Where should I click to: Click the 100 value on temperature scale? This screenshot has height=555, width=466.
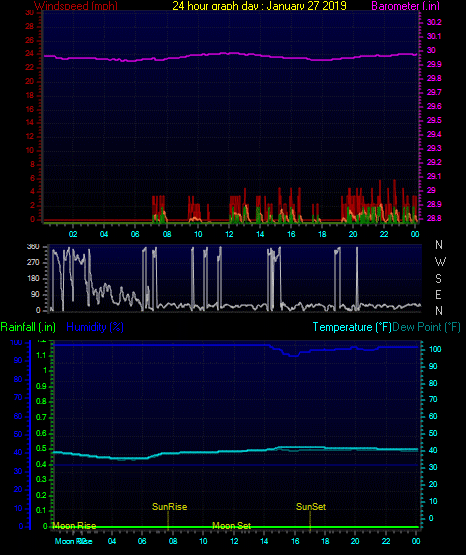pos(435,349)
